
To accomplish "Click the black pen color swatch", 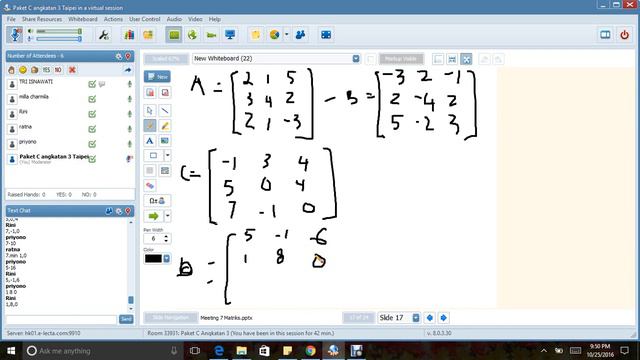I will coord(153,259).
